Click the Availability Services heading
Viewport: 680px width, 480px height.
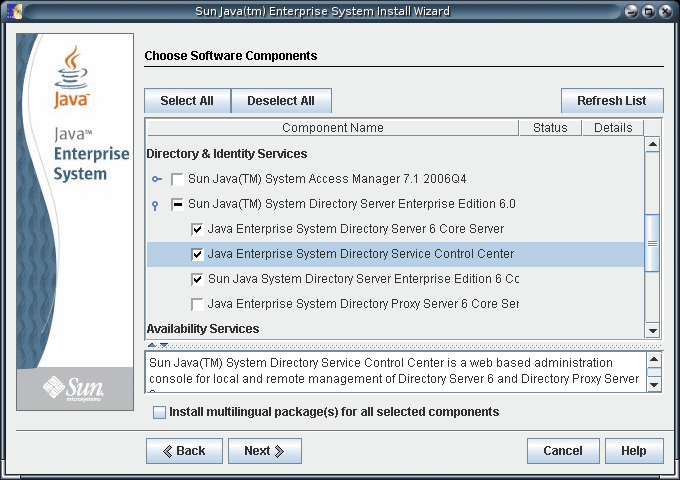203,329
